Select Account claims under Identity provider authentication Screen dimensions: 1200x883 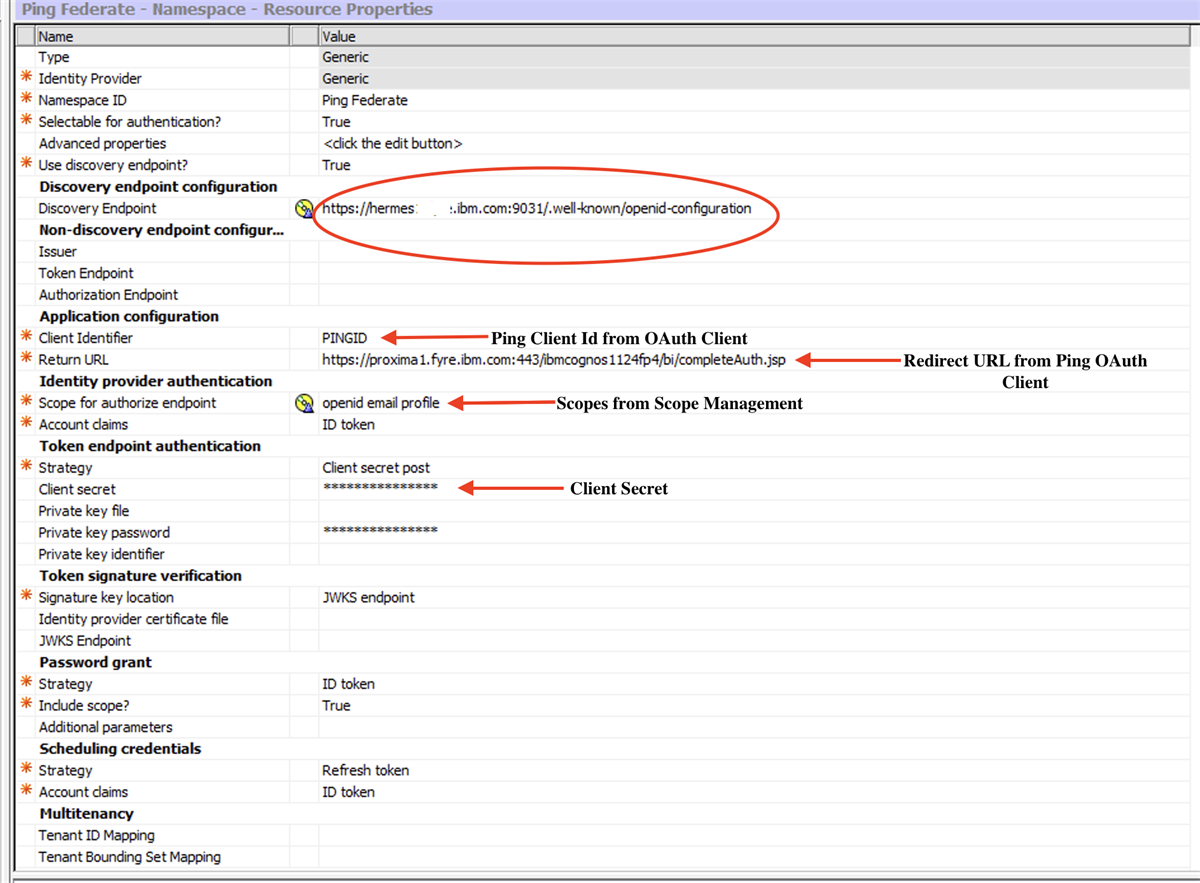83,425
